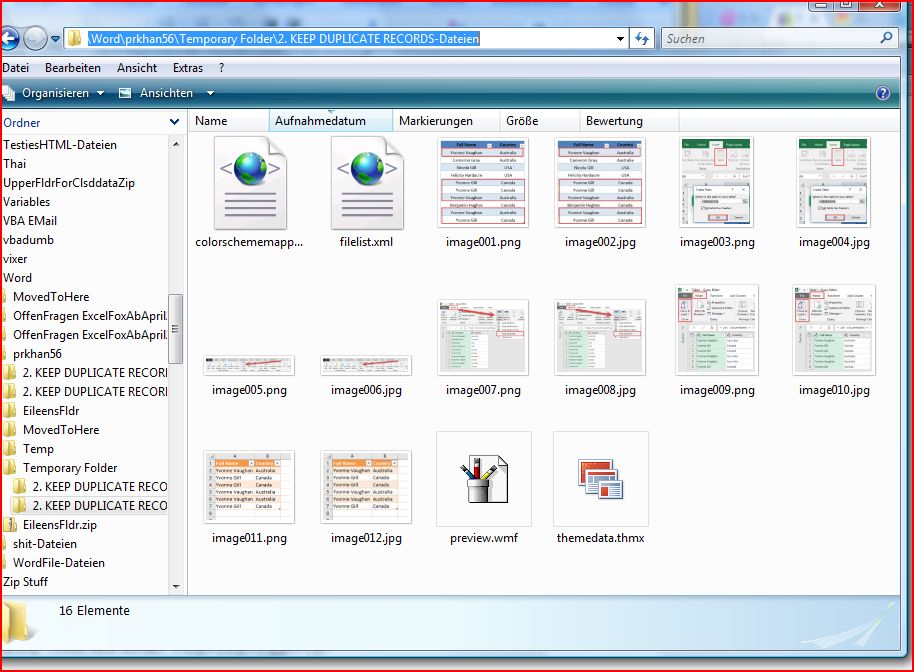Viewport: 914px width, 672px height.
Task: Open the shit-Dateien folder in tree
Action: tap(44, 544)
